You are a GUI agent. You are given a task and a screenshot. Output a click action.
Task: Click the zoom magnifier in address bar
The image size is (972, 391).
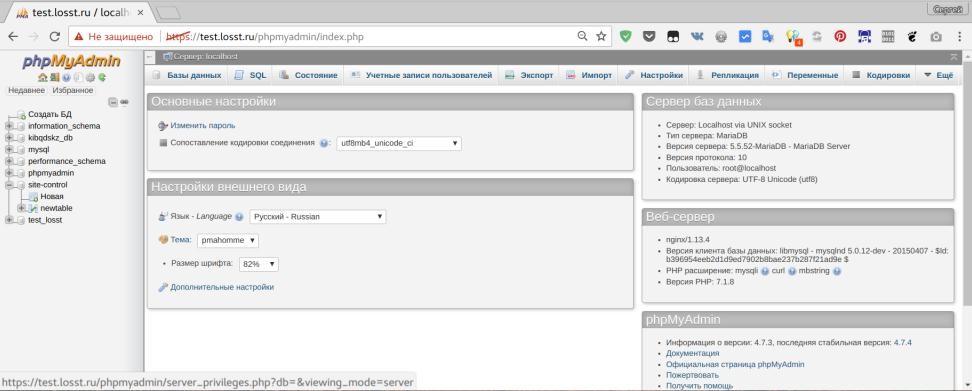[x=582, y=37]
